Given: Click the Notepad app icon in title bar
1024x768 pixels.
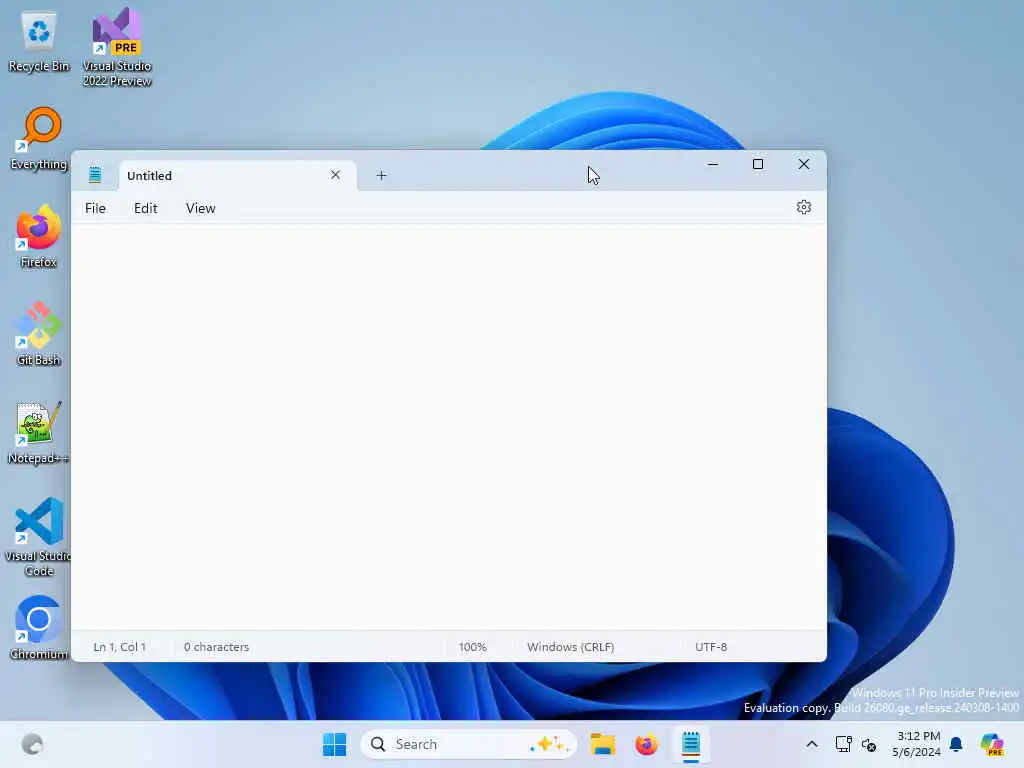Looking at the screenshot, I should pos(95,174).
